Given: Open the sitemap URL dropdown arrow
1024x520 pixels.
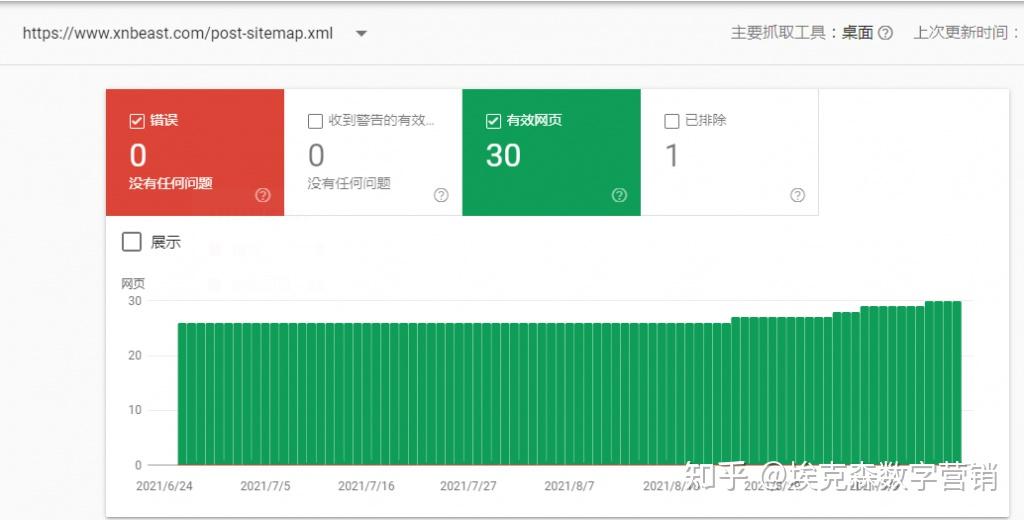Looking at the screenshot, I should (360, 33).
